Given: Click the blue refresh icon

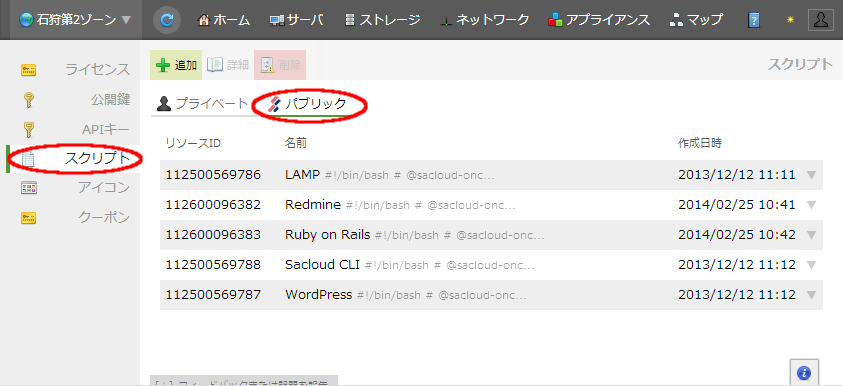Looking at the screenshot, I should (167, 20).
